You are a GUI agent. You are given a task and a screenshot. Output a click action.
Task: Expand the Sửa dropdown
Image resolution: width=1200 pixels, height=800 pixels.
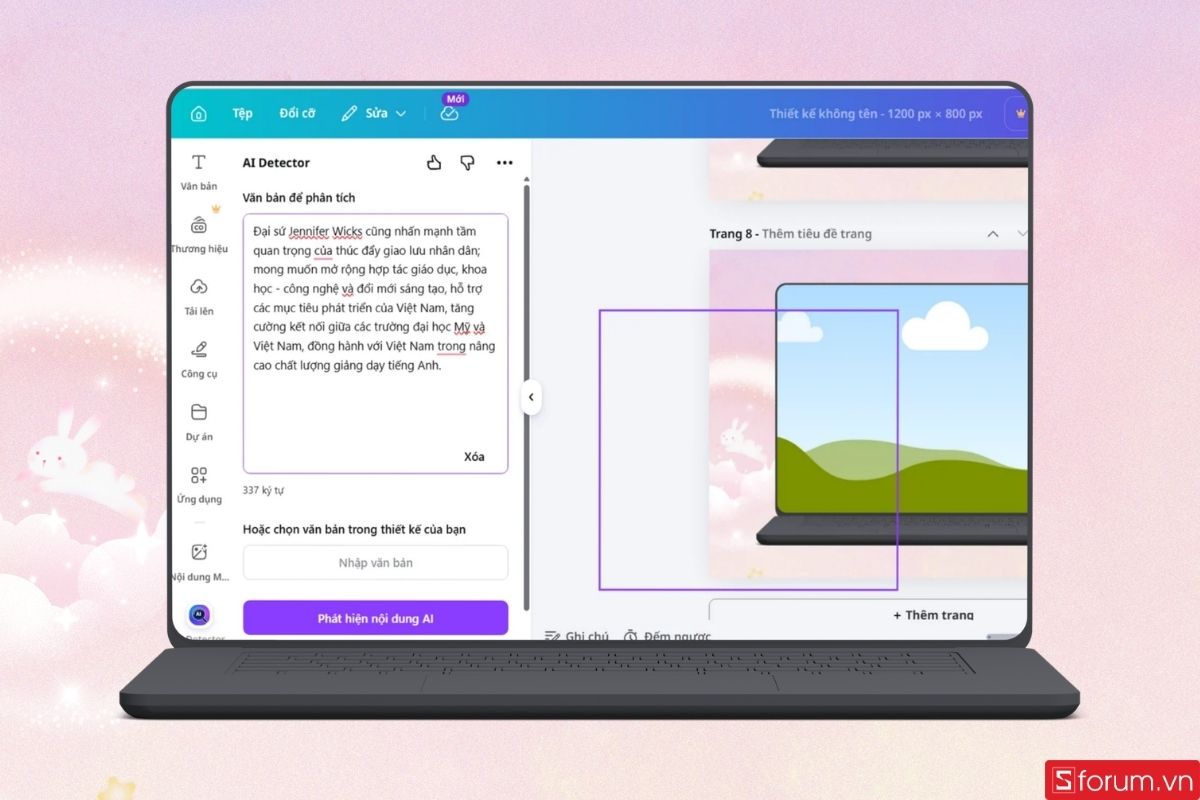coord(374,113)
